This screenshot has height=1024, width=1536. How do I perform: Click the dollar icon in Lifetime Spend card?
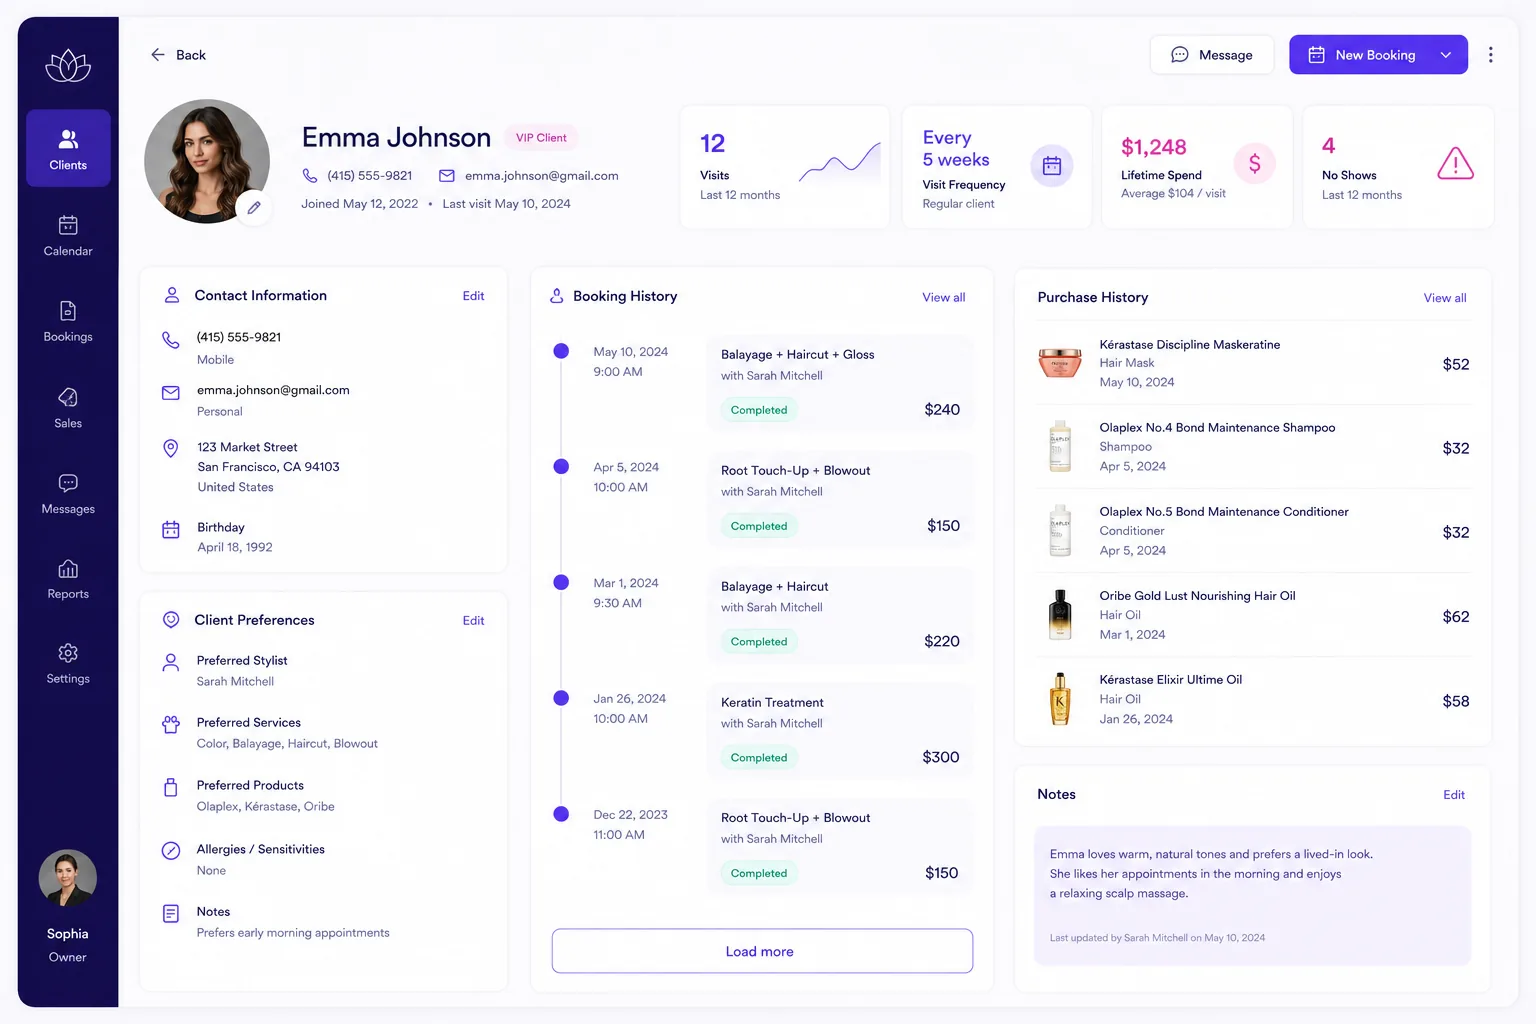point(1254,164)
